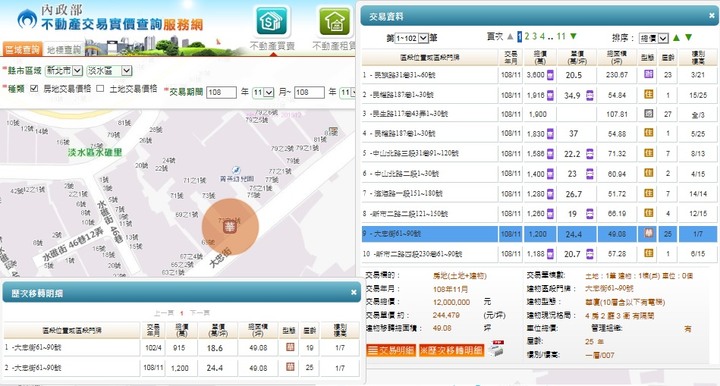720x386 pixels.
Task: Open the 排序 sort-by dropdown
Action: click(x=654, y=38)
